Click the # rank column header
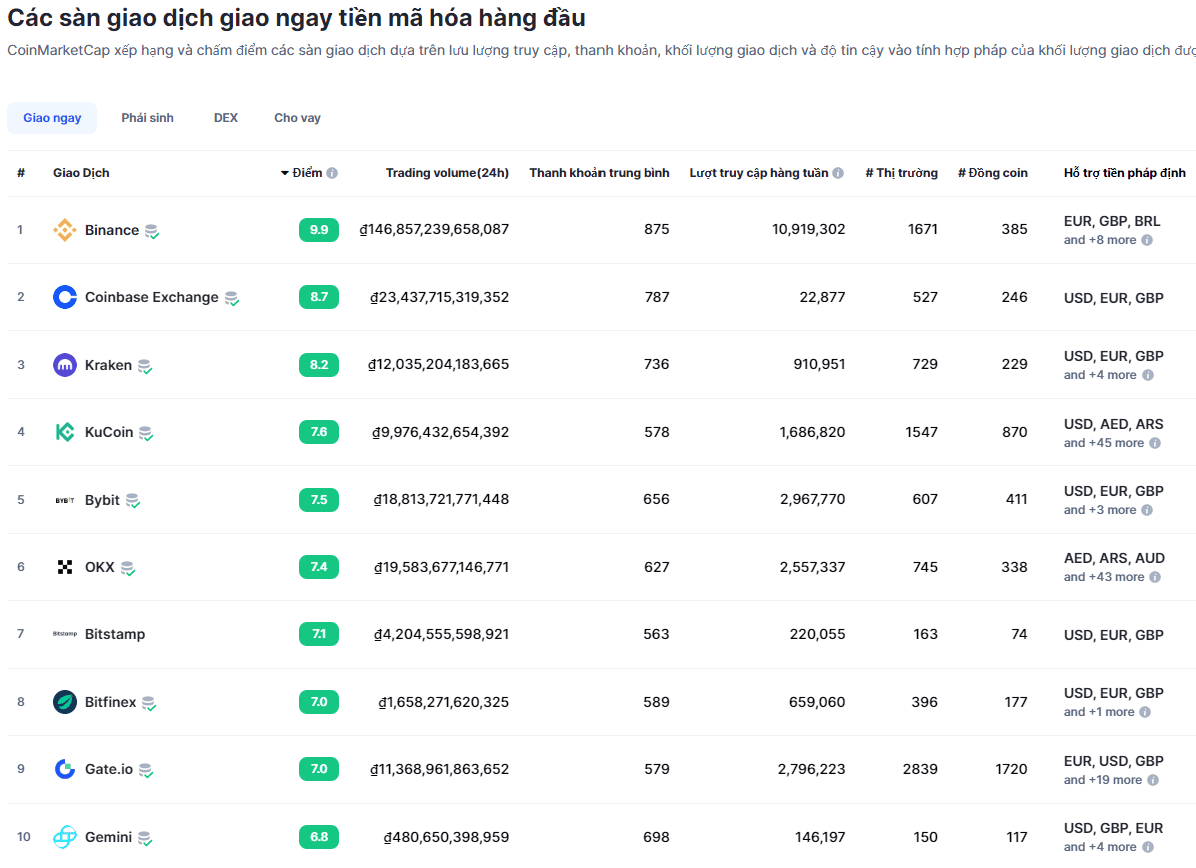 21,173
